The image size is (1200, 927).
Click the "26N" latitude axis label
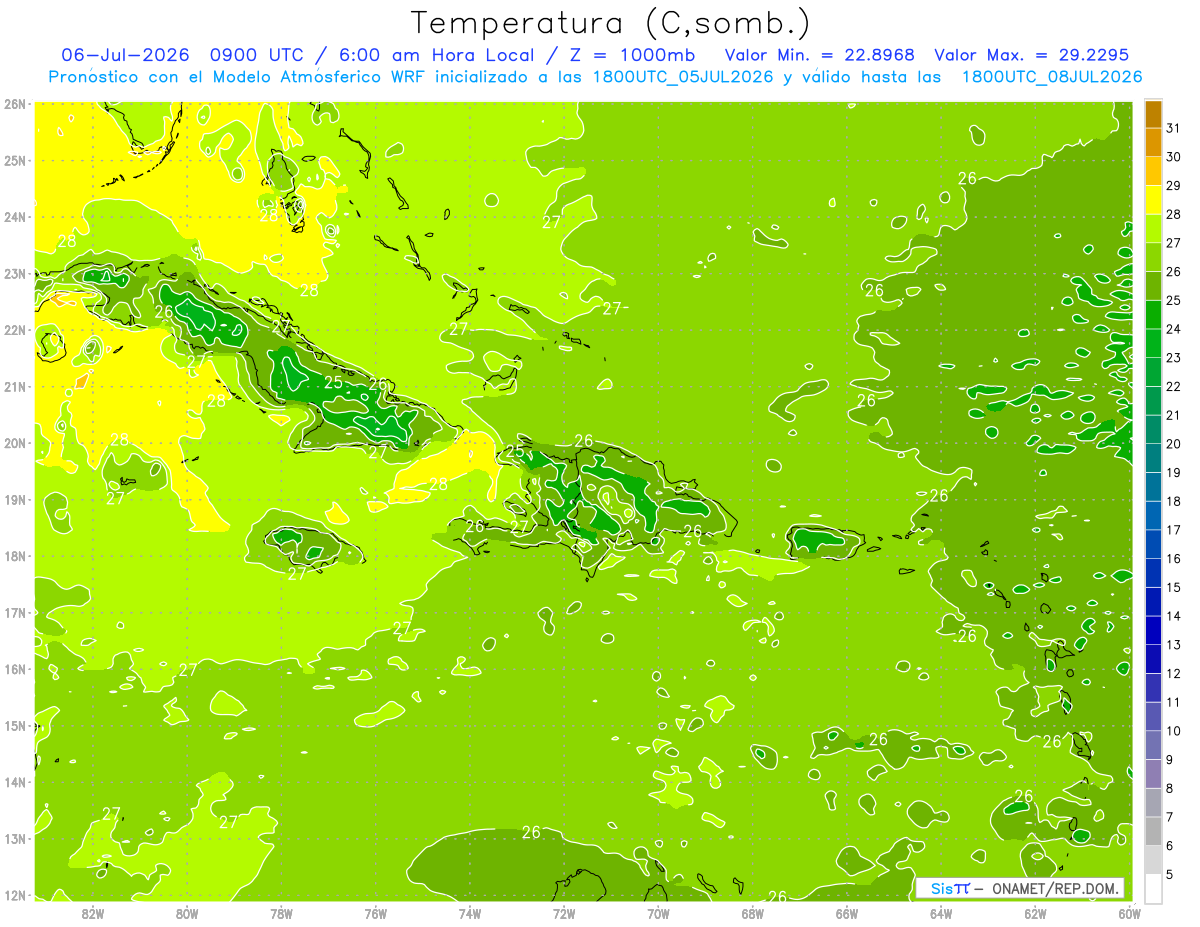[x=15, y=104]
